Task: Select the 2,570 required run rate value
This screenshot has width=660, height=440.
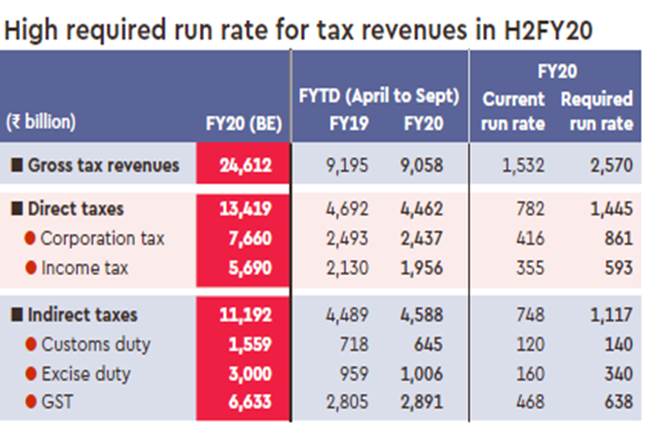Action: coord(609,165)
